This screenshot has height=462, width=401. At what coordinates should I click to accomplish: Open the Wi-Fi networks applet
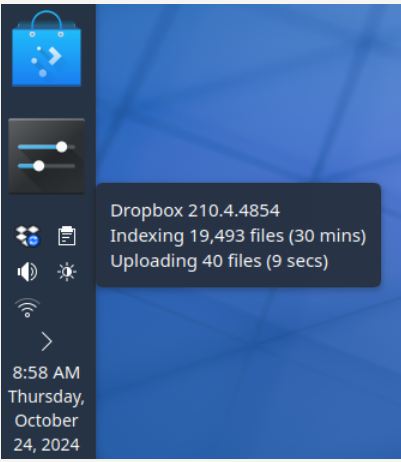(27, 308)
